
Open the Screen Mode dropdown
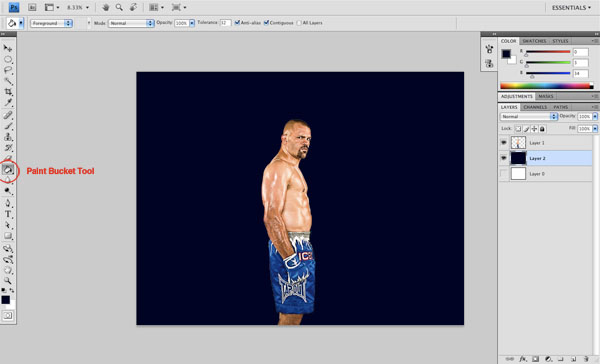click(179, 7)
